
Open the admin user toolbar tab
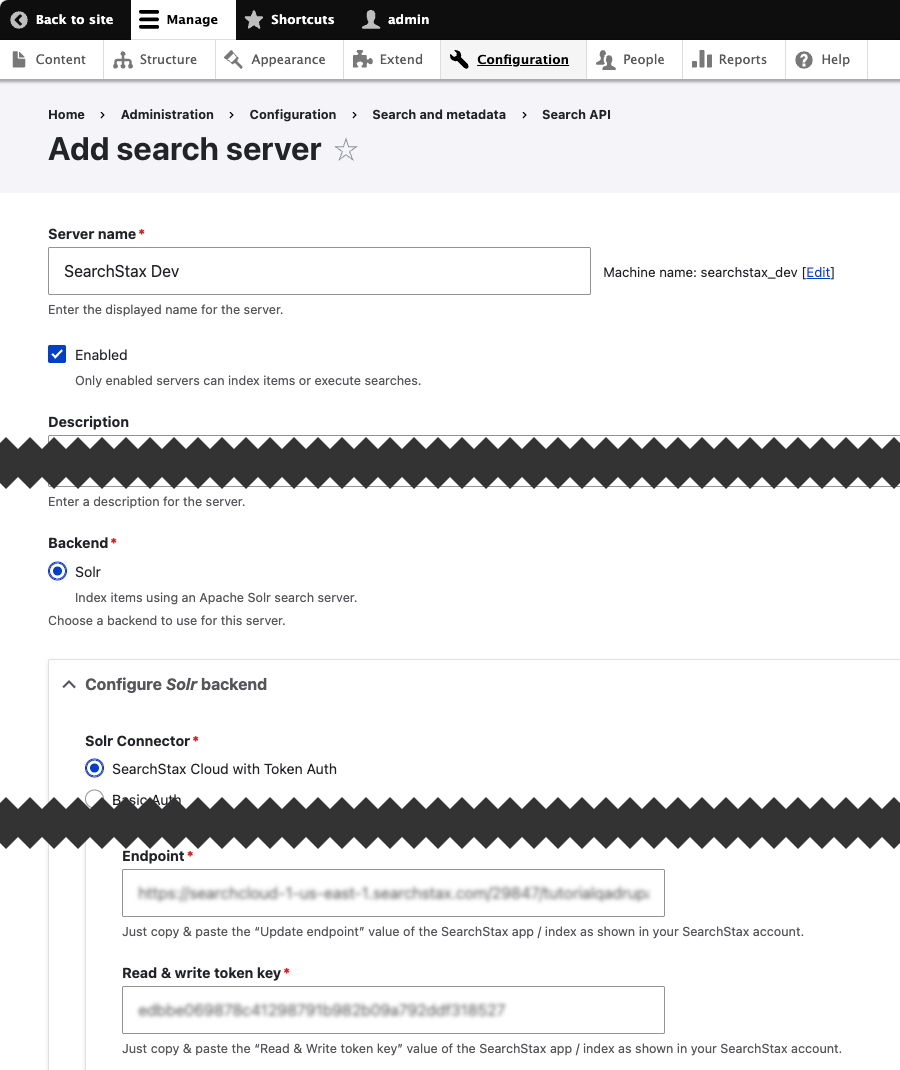[396, 20]
